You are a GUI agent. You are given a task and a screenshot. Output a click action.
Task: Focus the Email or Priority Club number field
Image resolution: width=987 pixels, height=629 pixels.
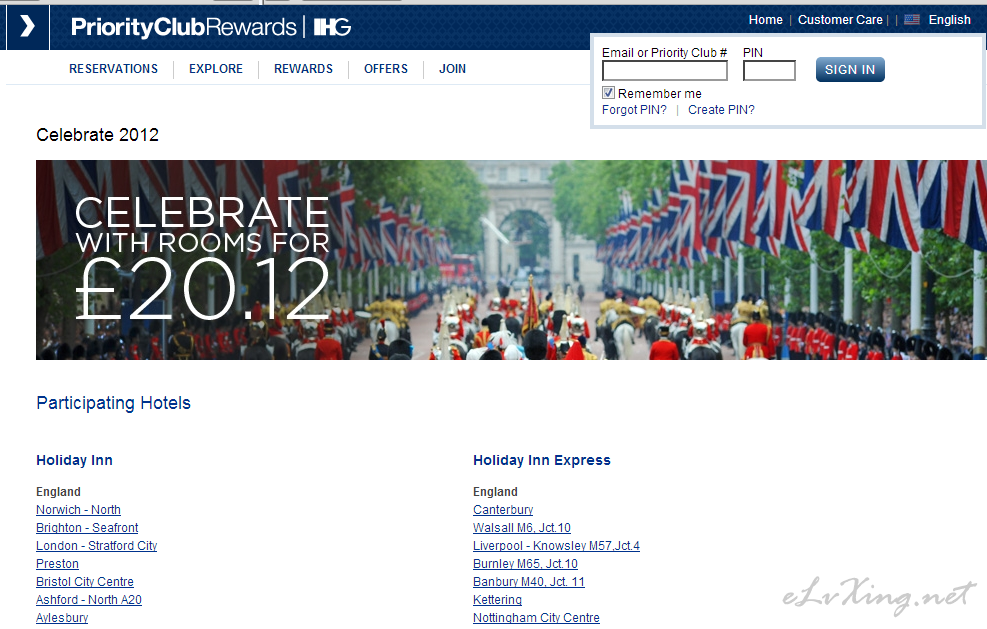[x=665, y=71]
